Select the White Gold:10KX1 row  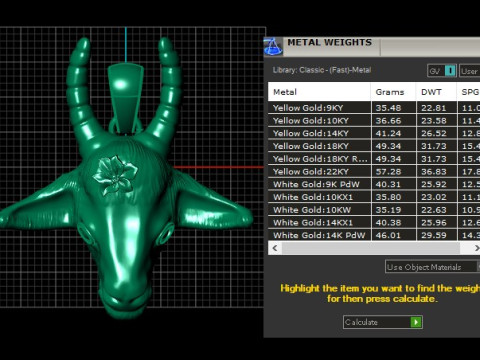coord(374,197)
